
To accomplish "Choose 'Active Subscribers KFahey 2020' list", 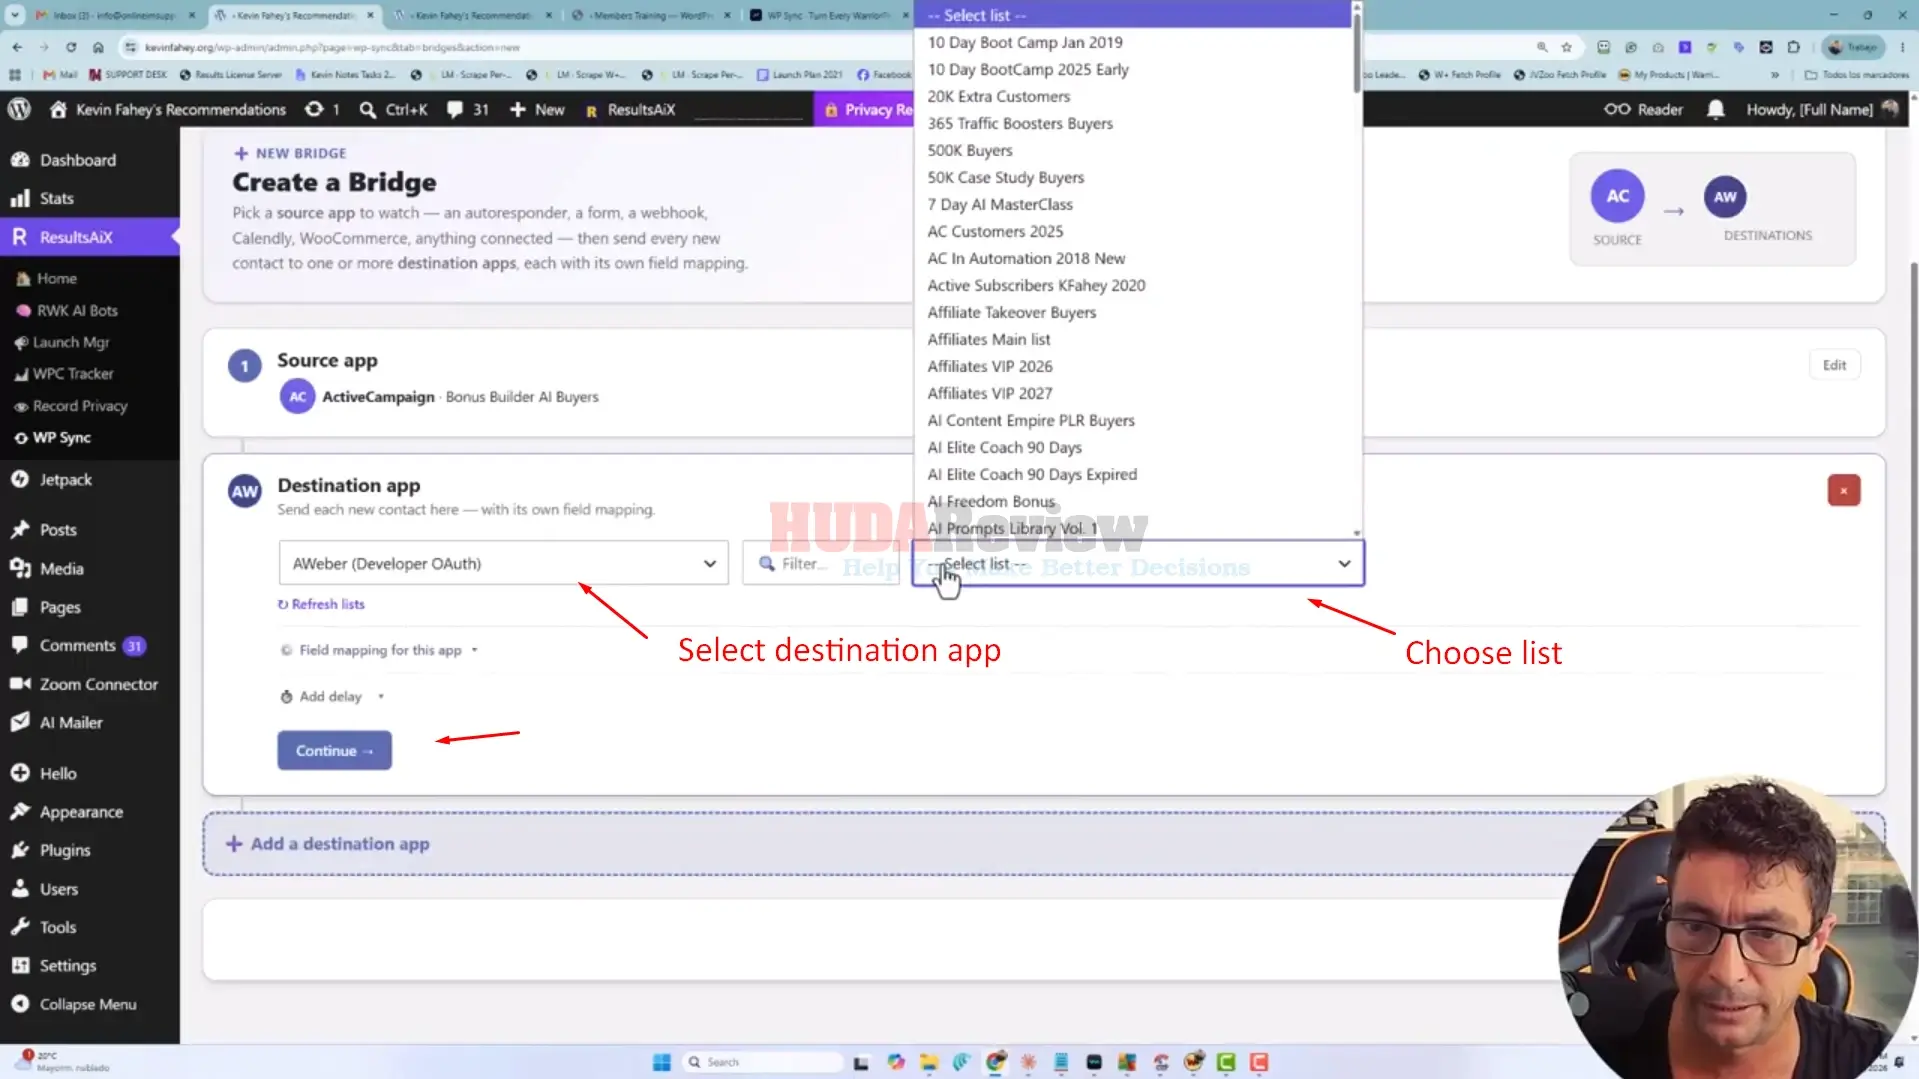I will 1036,285.
